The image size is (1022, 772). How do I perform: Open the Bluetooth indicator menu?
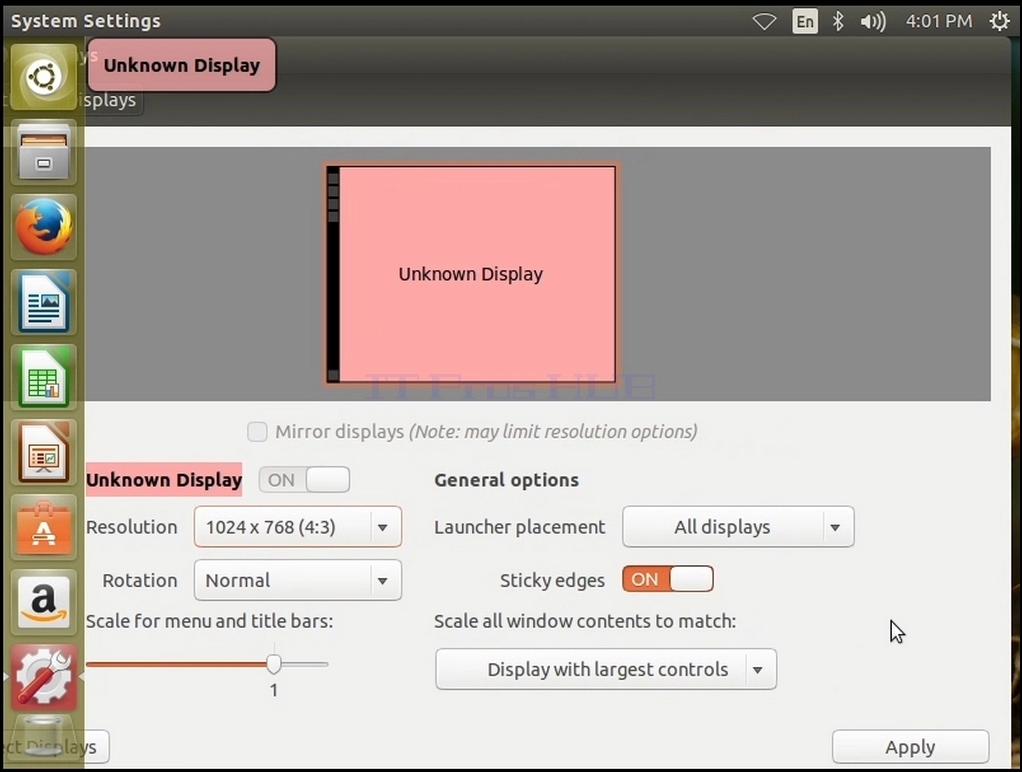point(838,22)
